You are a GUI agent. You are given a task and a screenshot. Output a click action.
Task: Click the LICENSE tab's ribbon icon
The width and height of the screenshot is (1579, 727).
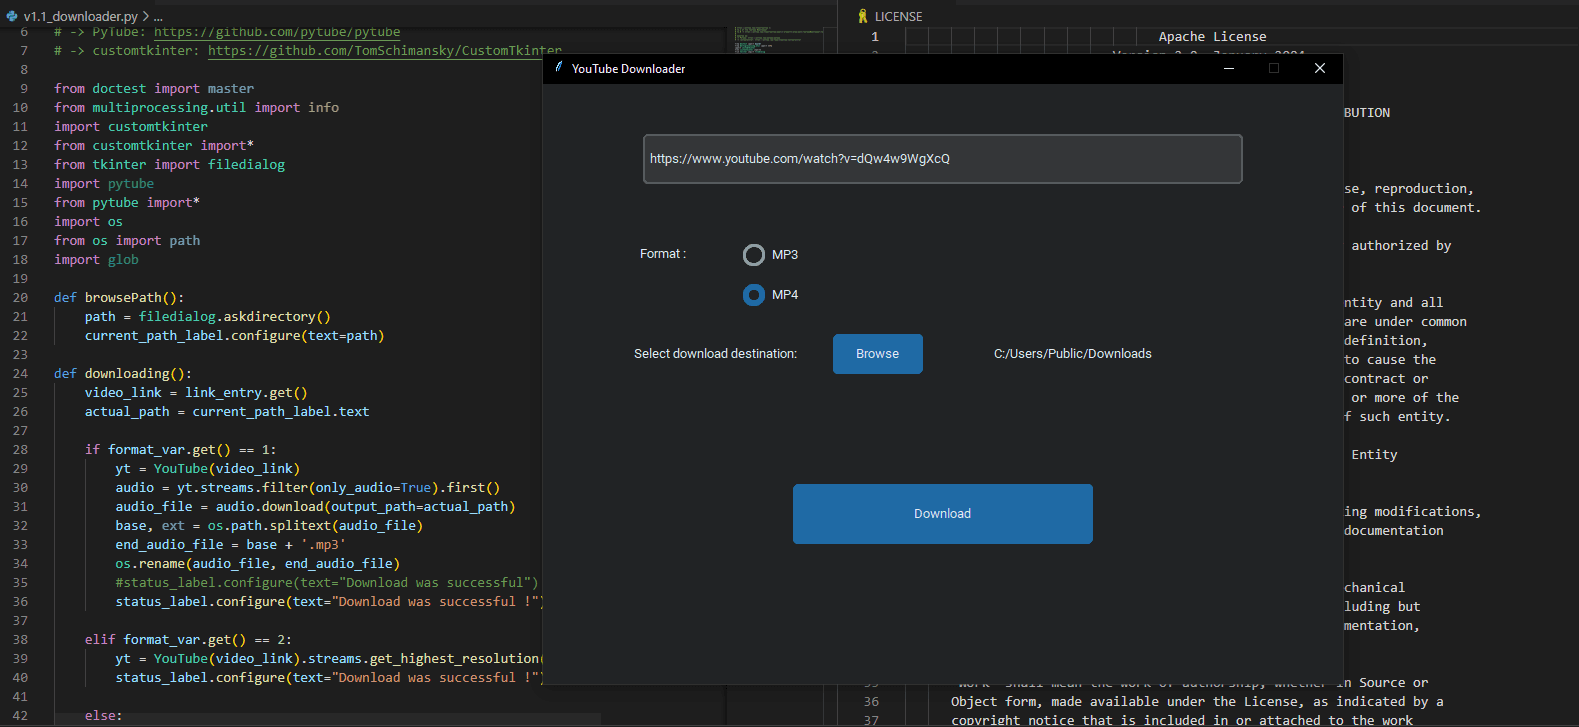point(863,16)
